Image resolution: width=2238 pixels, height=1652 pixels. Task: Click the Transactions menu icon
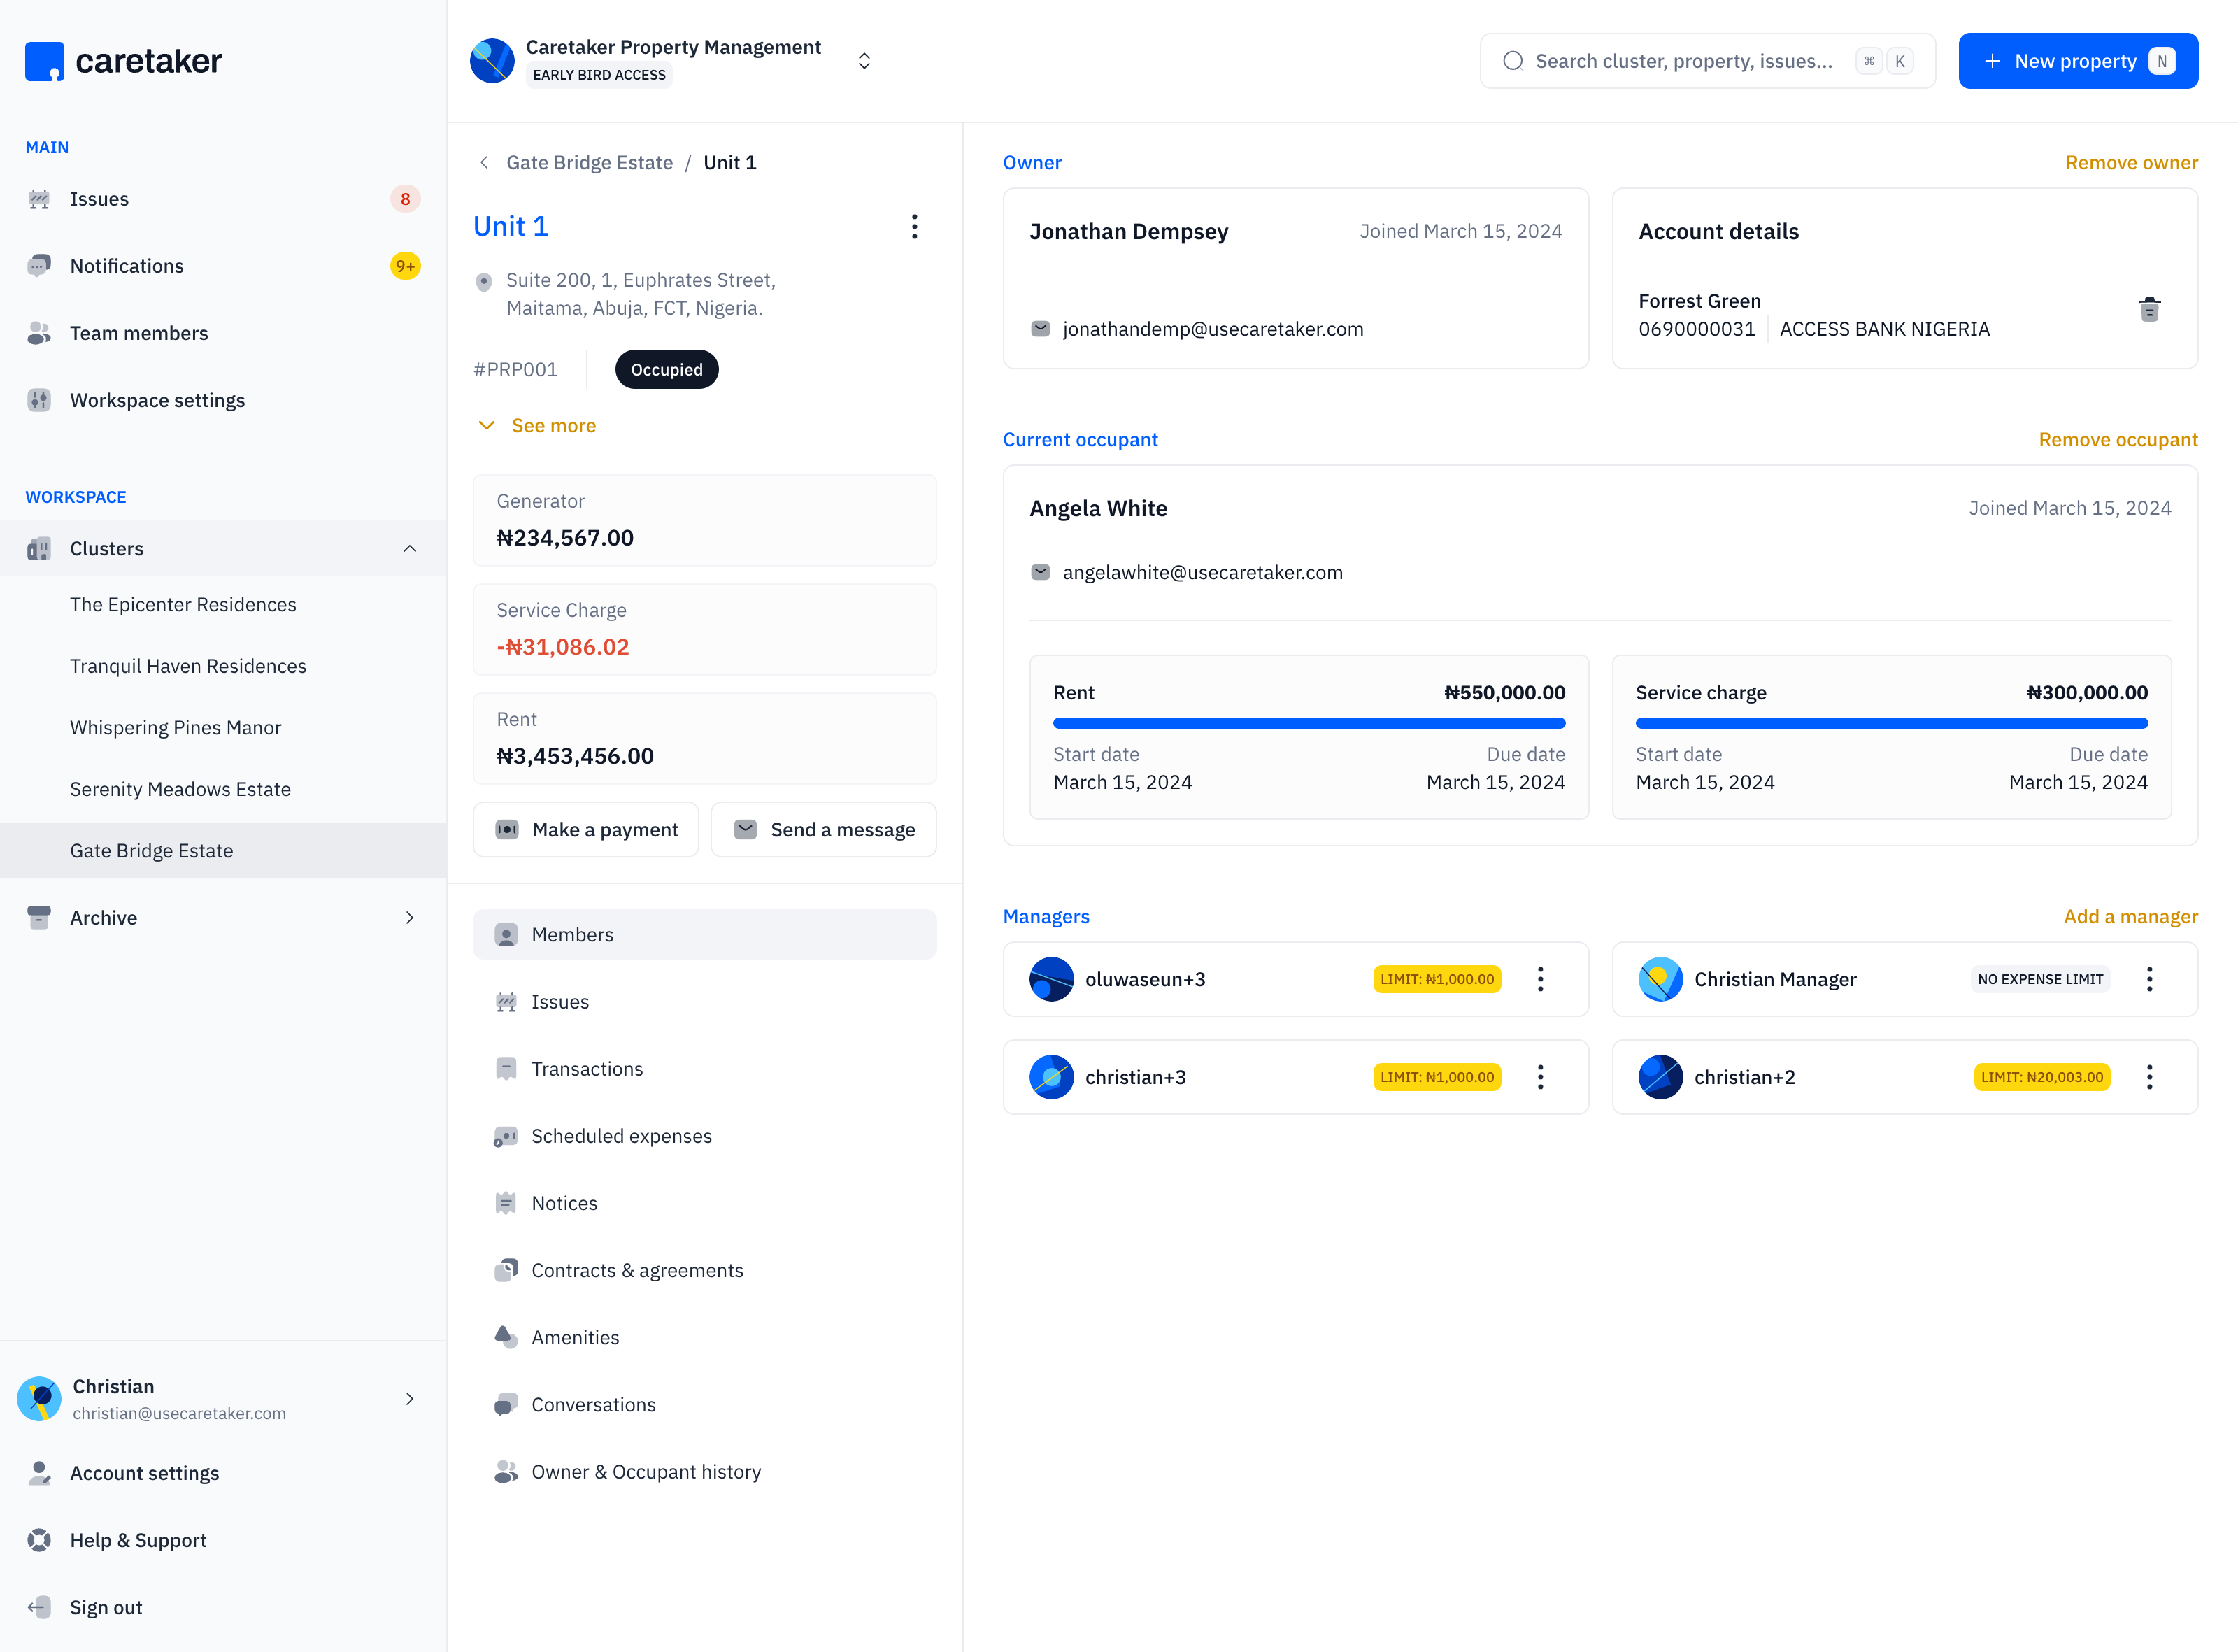(x=507, y=1068)
